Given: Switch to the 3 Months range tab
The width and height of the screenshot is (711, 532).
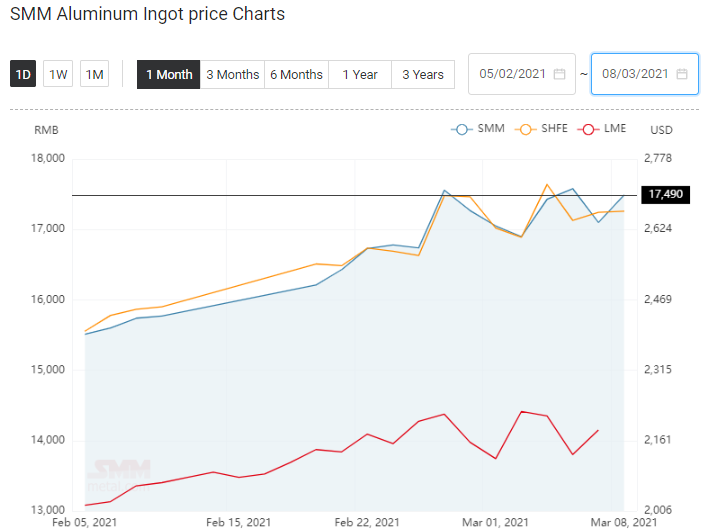Looking at the screenshot, I should tap(232, 74).
